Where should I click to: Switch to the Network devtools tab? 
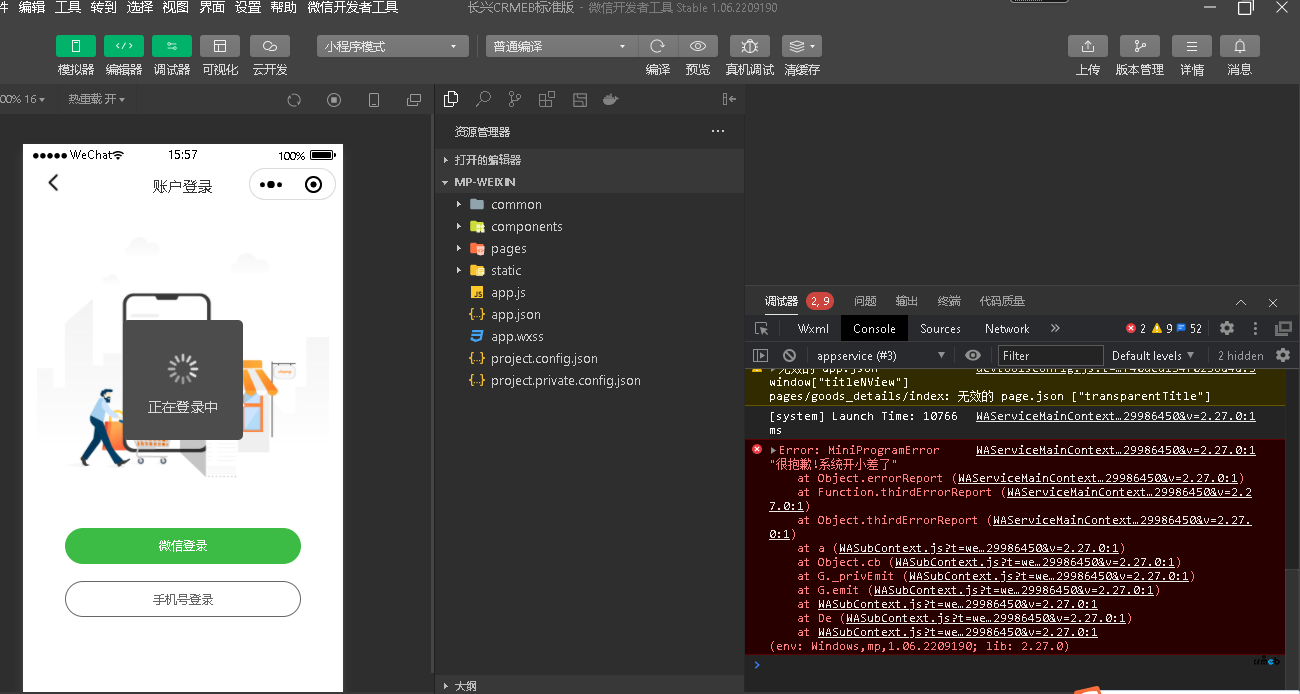tap(1007, 328)
